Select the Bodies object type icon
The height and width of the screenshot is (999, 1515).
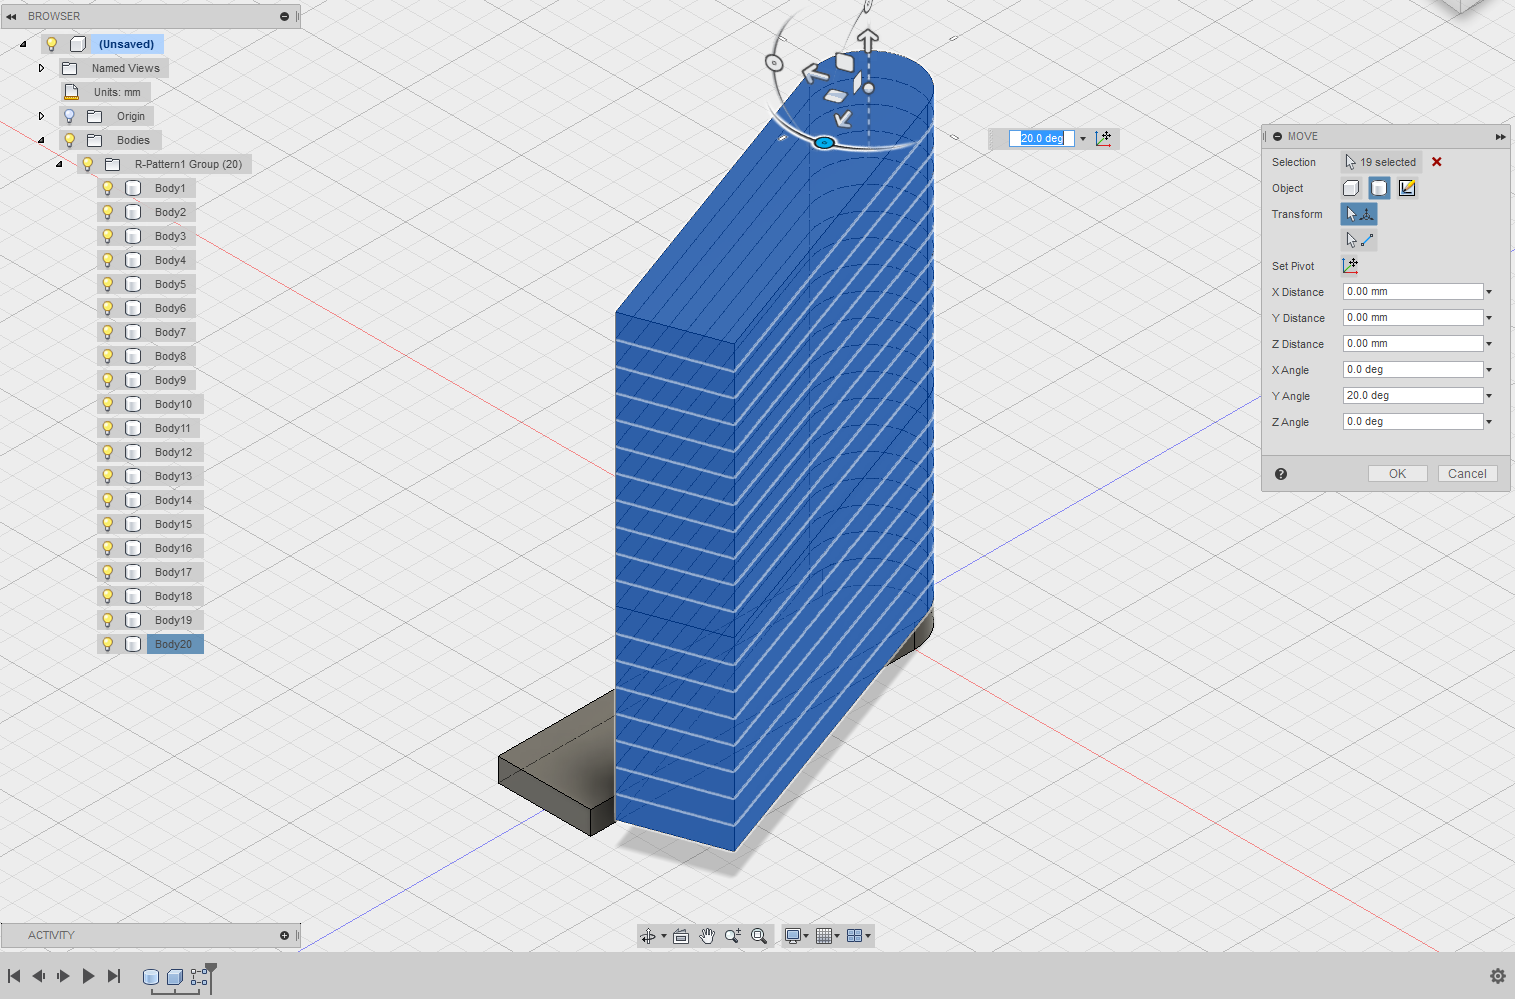[x=1379, y=188]
